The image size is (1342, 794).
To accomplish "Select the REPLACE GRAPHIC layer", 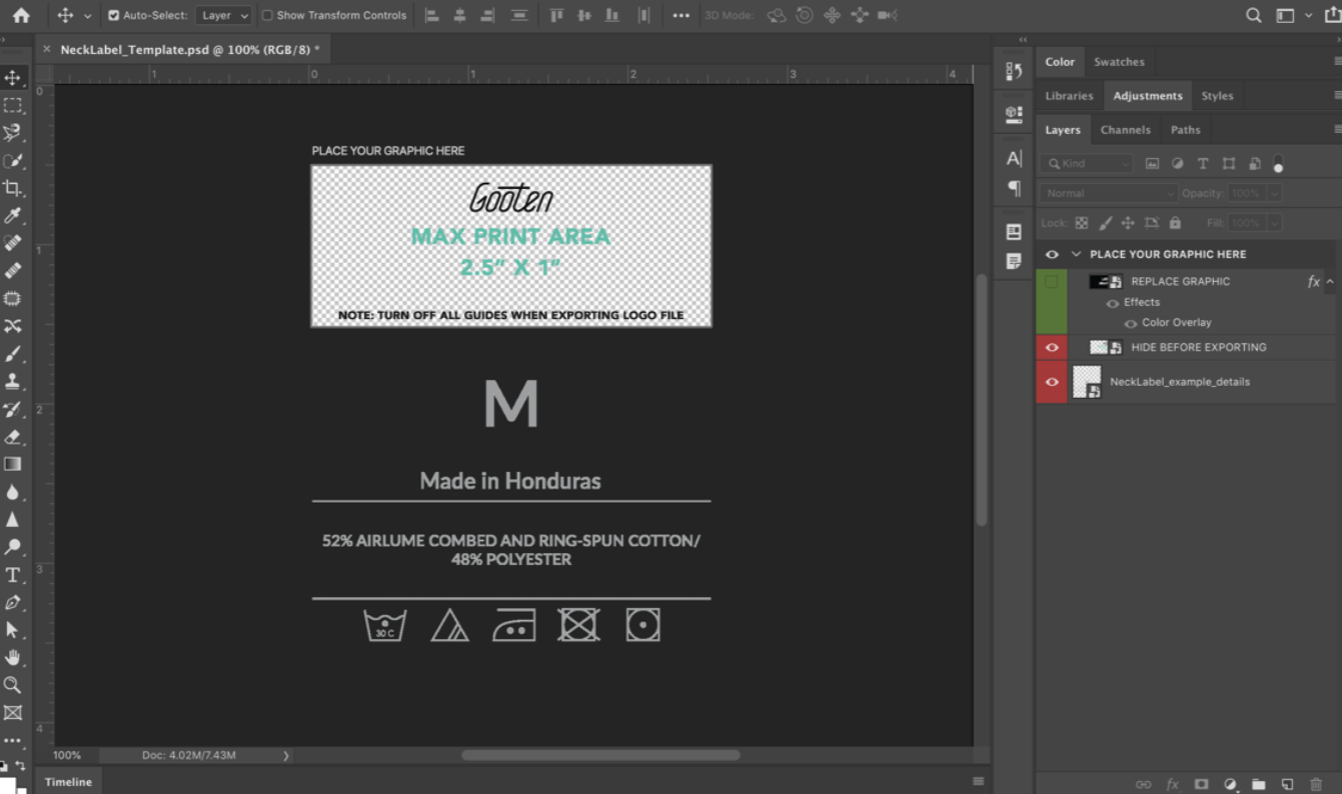I will (x=1180, y=282).
